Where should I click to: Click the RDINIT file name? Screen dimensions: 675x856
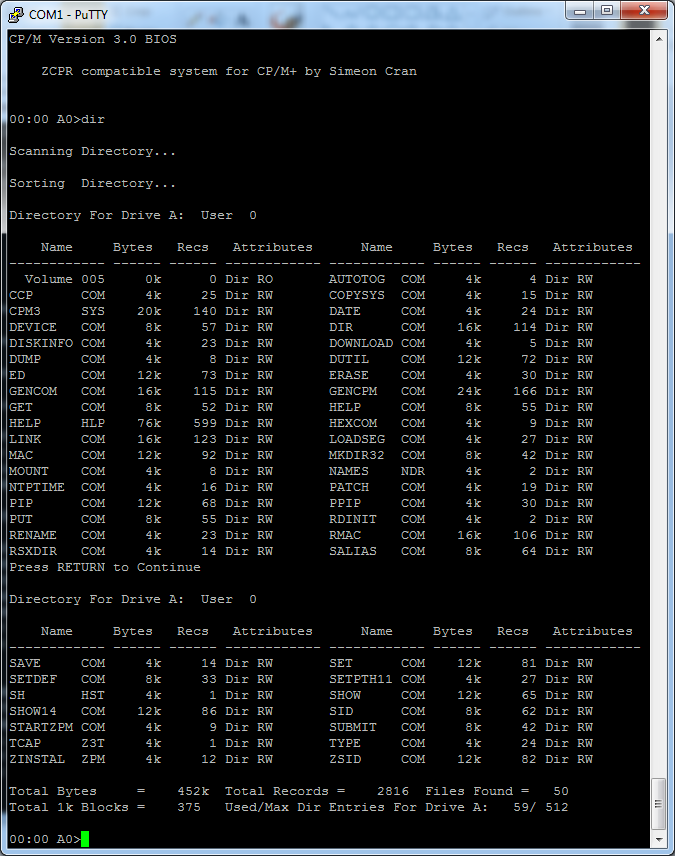click(353, 519)
